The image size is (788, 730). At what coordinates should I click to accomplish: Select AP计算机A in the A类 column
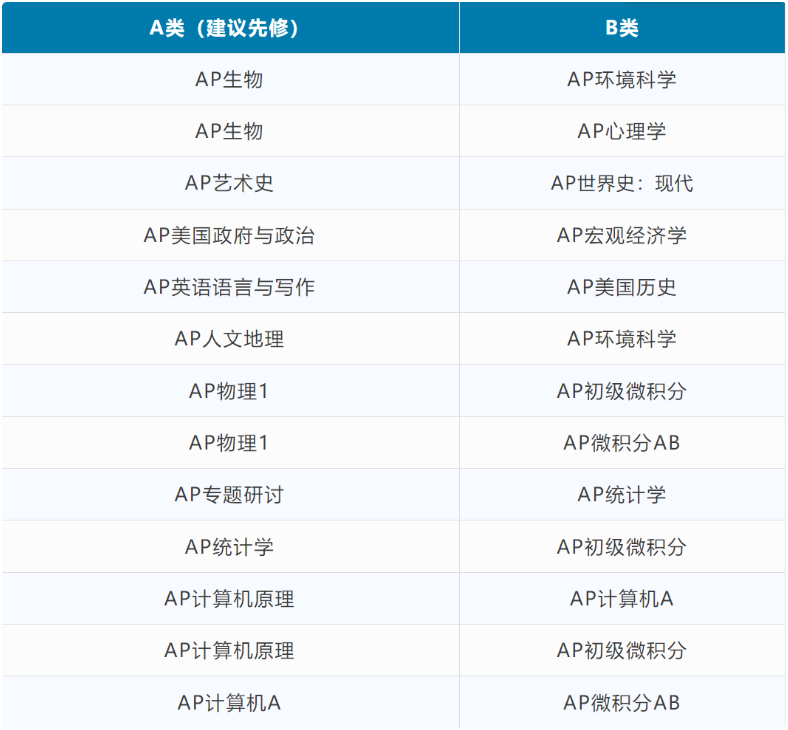pyautogui.click(x=230, y=702)
